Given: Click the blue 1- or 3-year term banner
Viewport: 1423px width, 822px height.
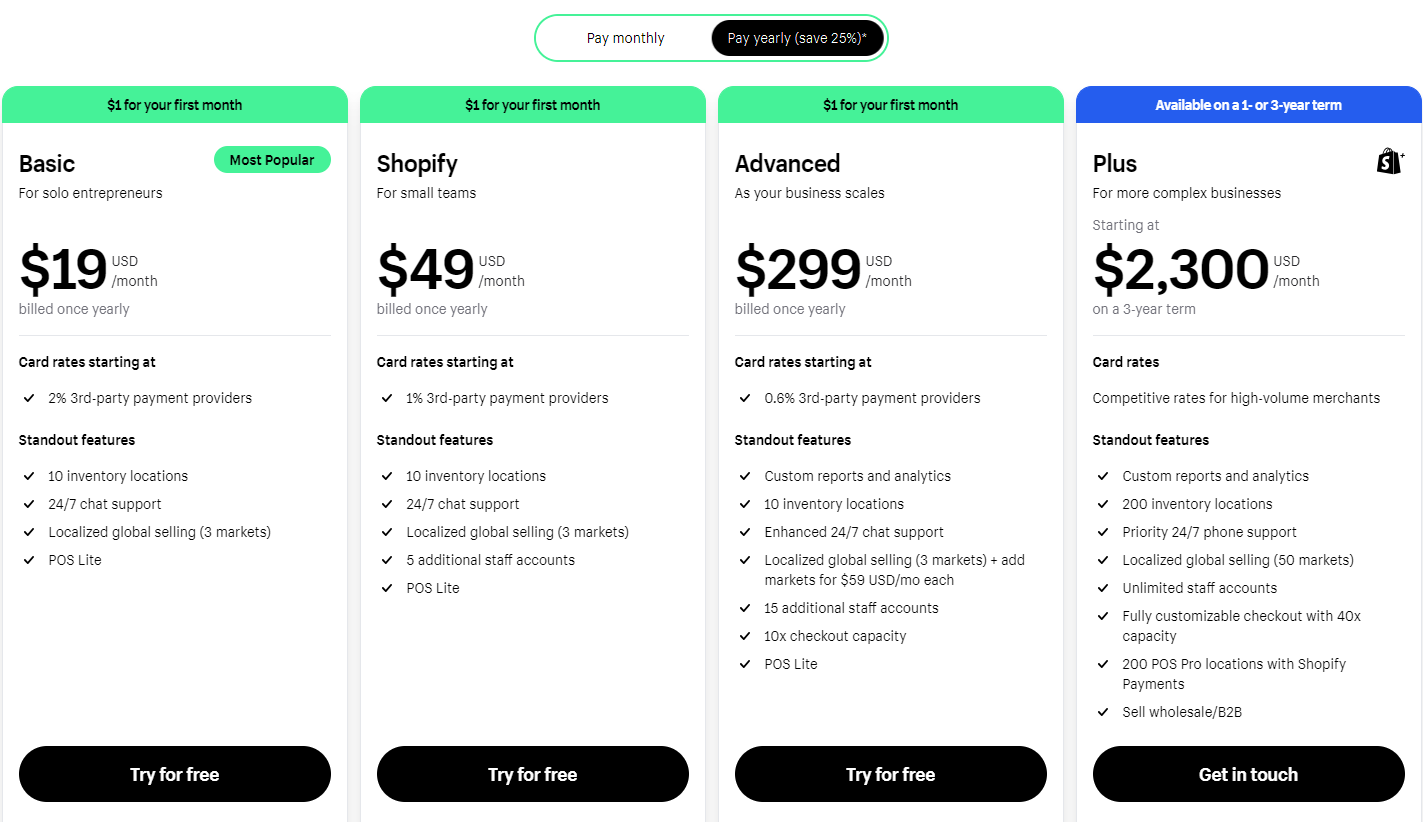Looking at the screenshot, I should (x=1249, y=105).
